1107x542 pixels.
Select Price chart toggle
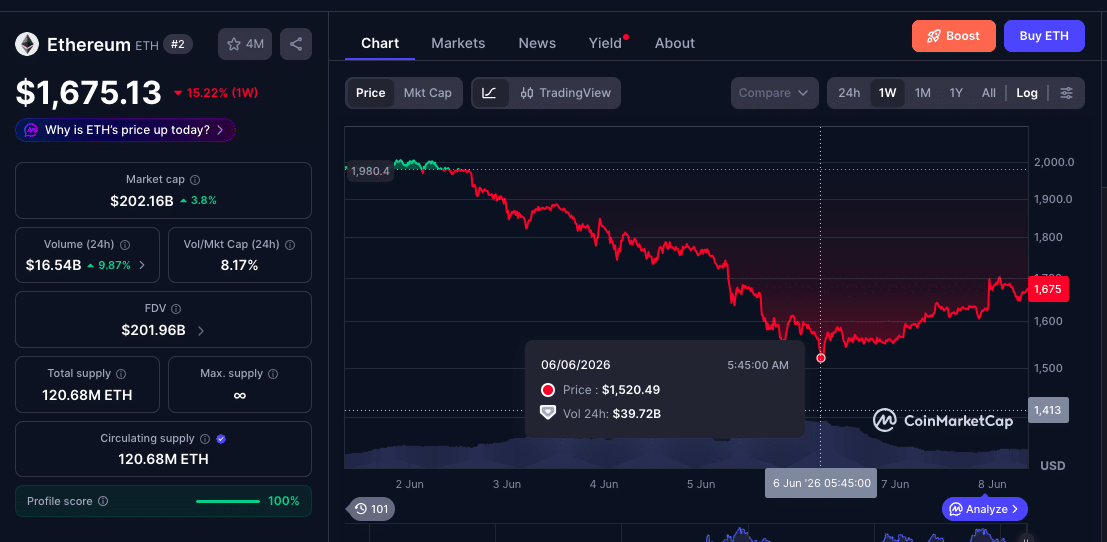click(x=371, y=93)
